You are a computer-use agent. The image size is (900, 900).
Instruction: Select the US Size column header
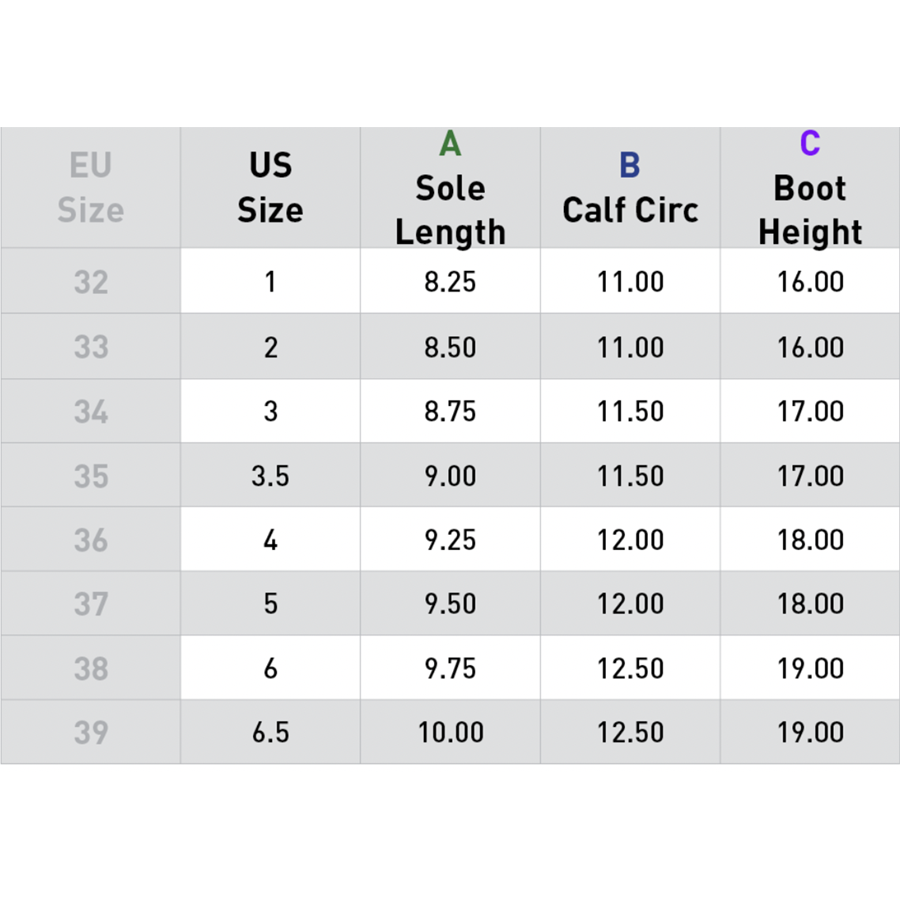[x=270, y=188]
